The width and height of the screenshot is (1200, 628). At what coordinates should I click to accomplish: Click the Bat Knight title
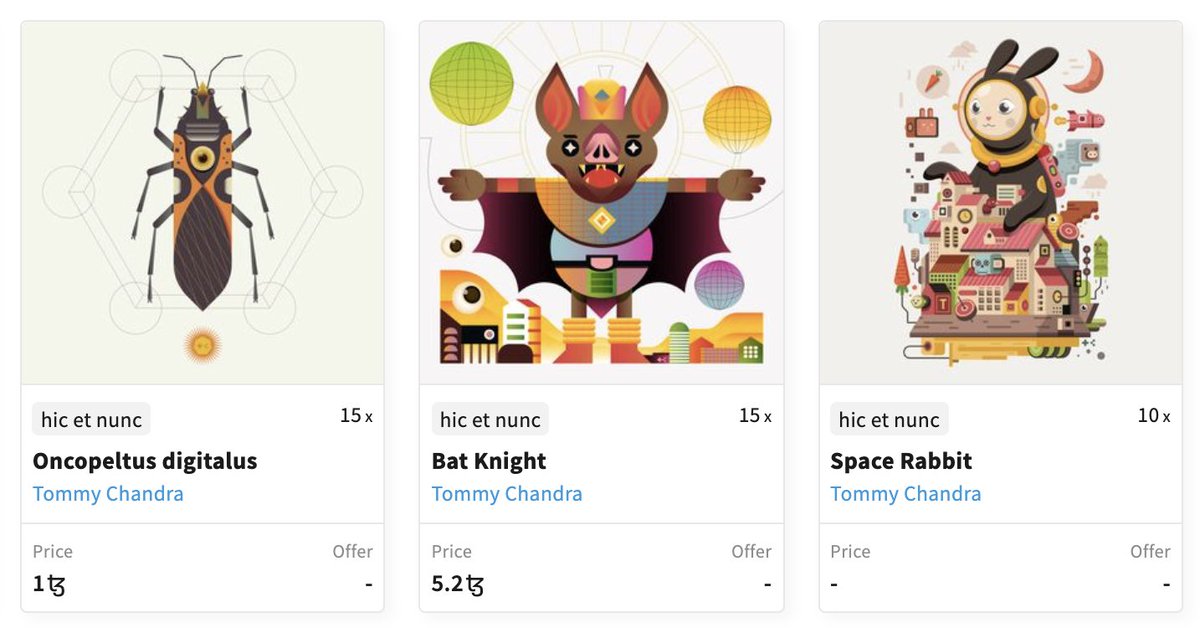pos(489,461)
